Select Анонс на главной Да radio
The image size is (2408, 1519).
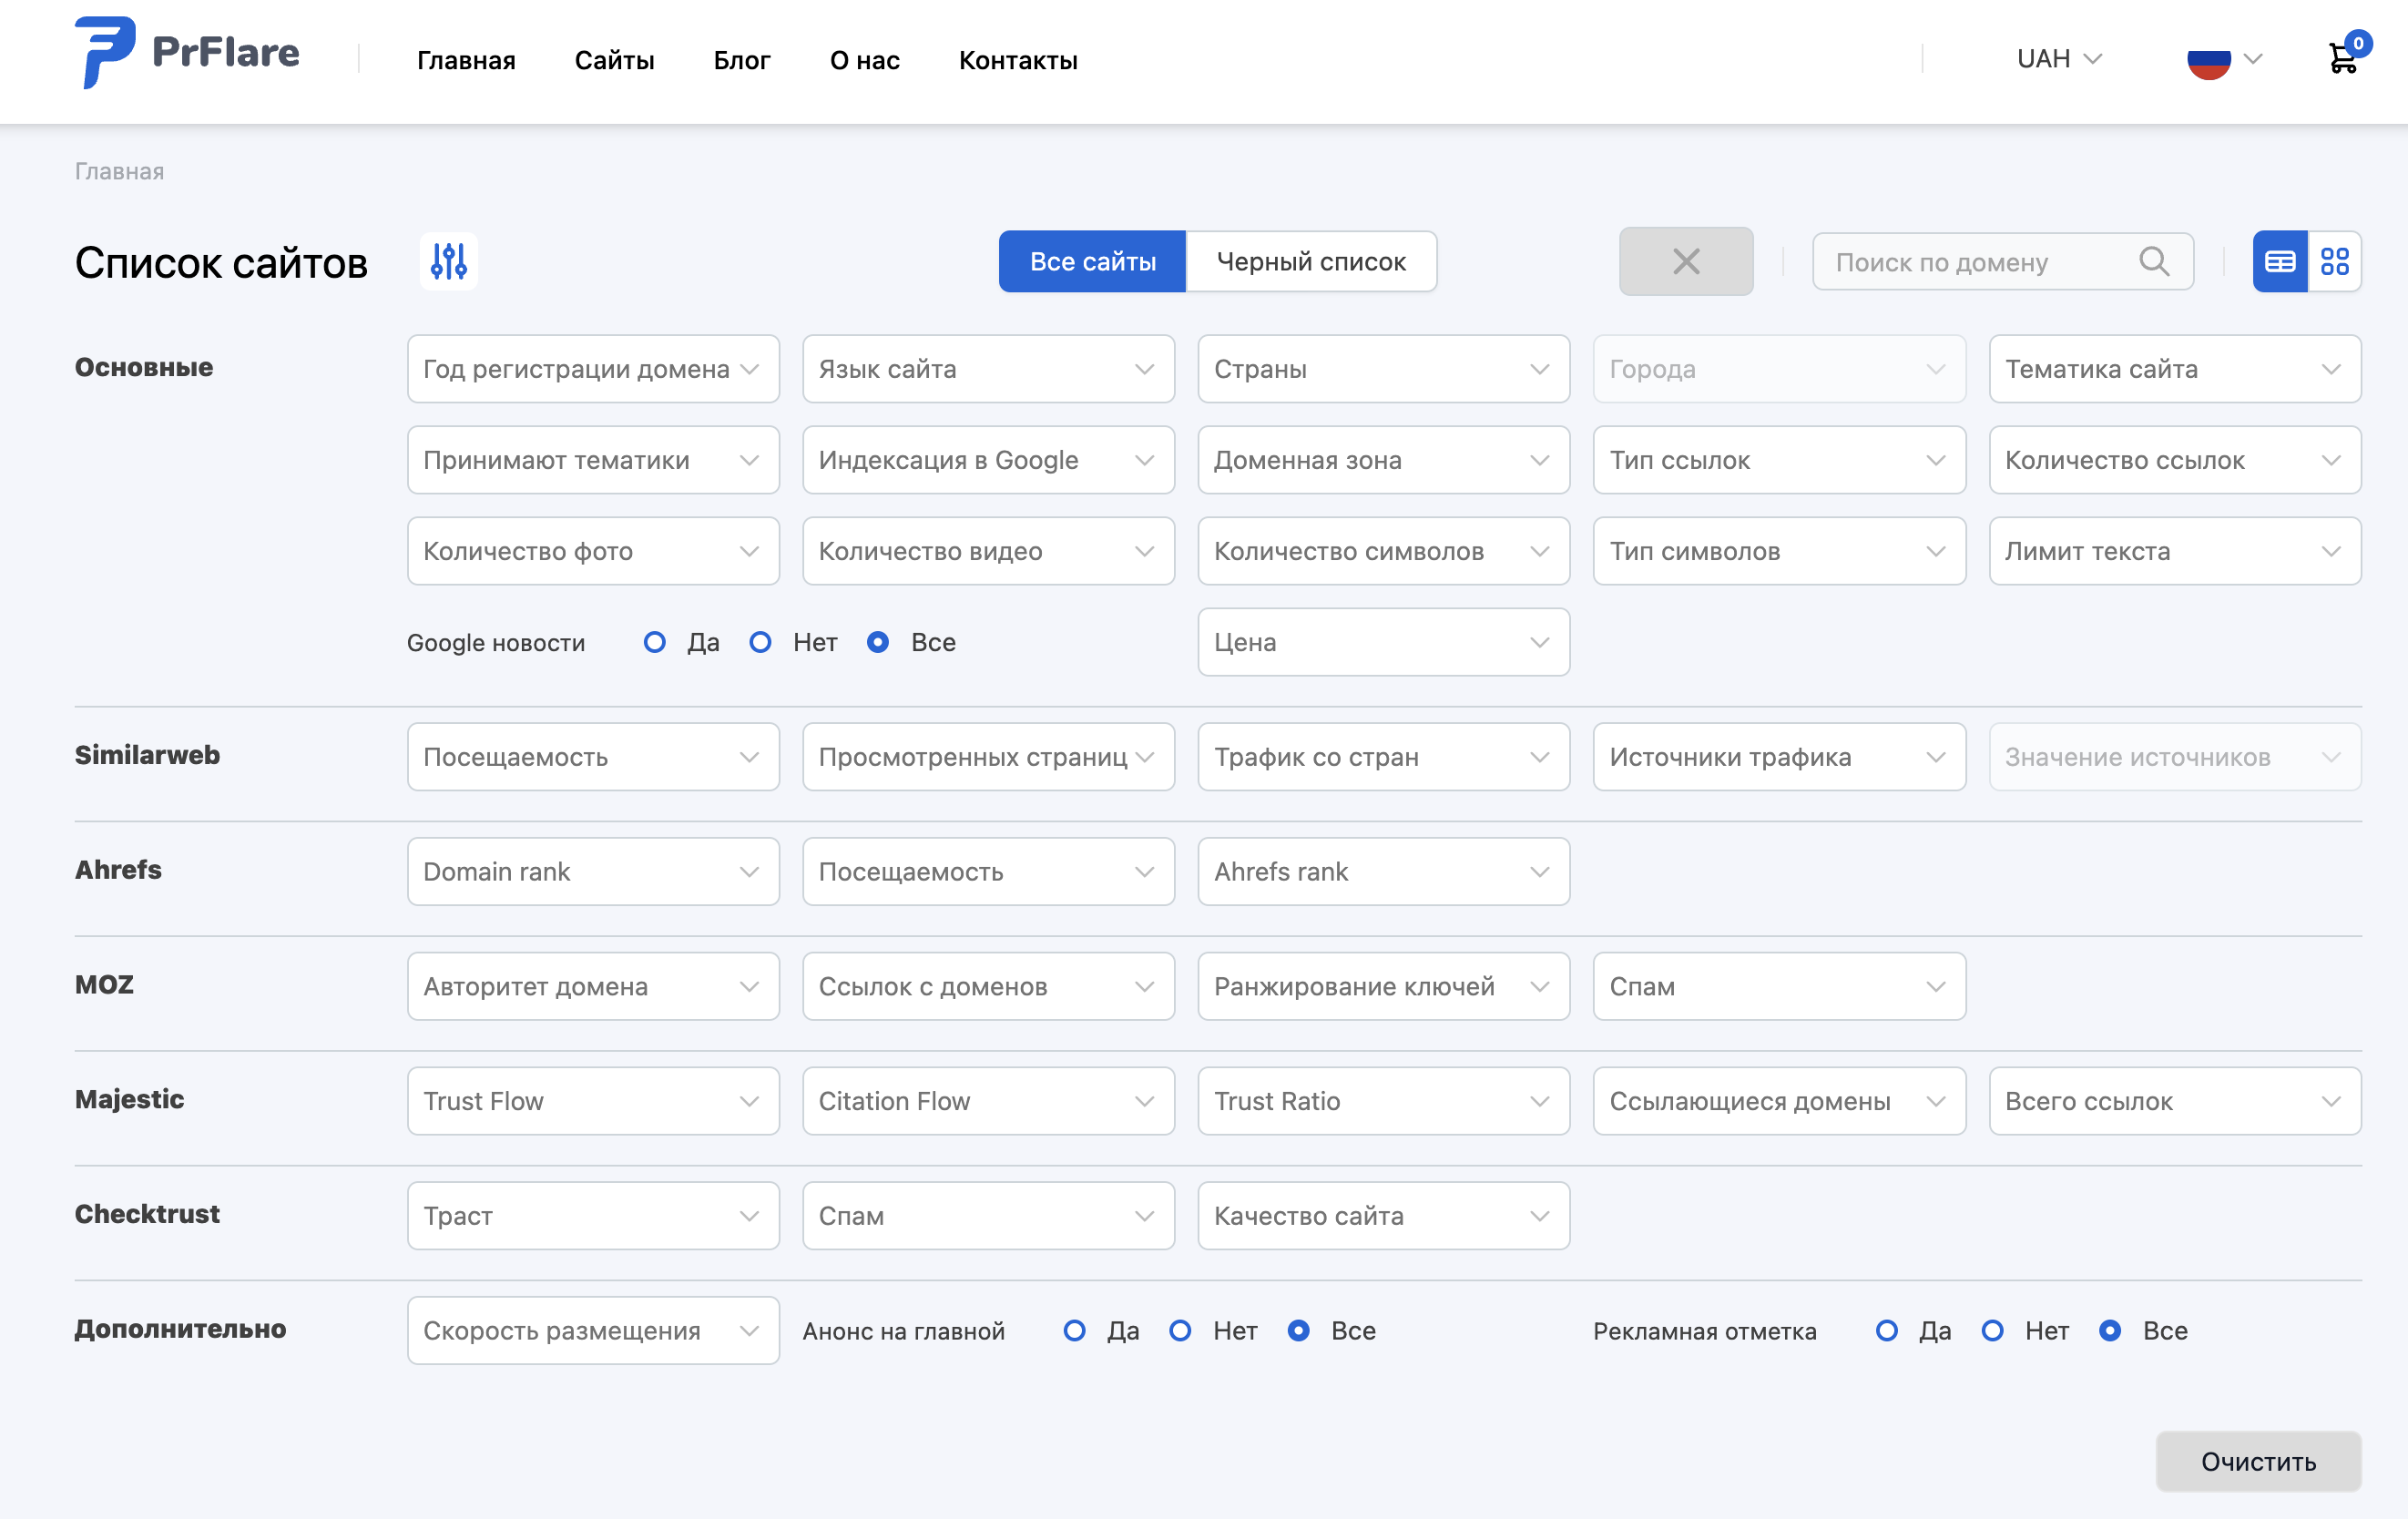1075,1330
